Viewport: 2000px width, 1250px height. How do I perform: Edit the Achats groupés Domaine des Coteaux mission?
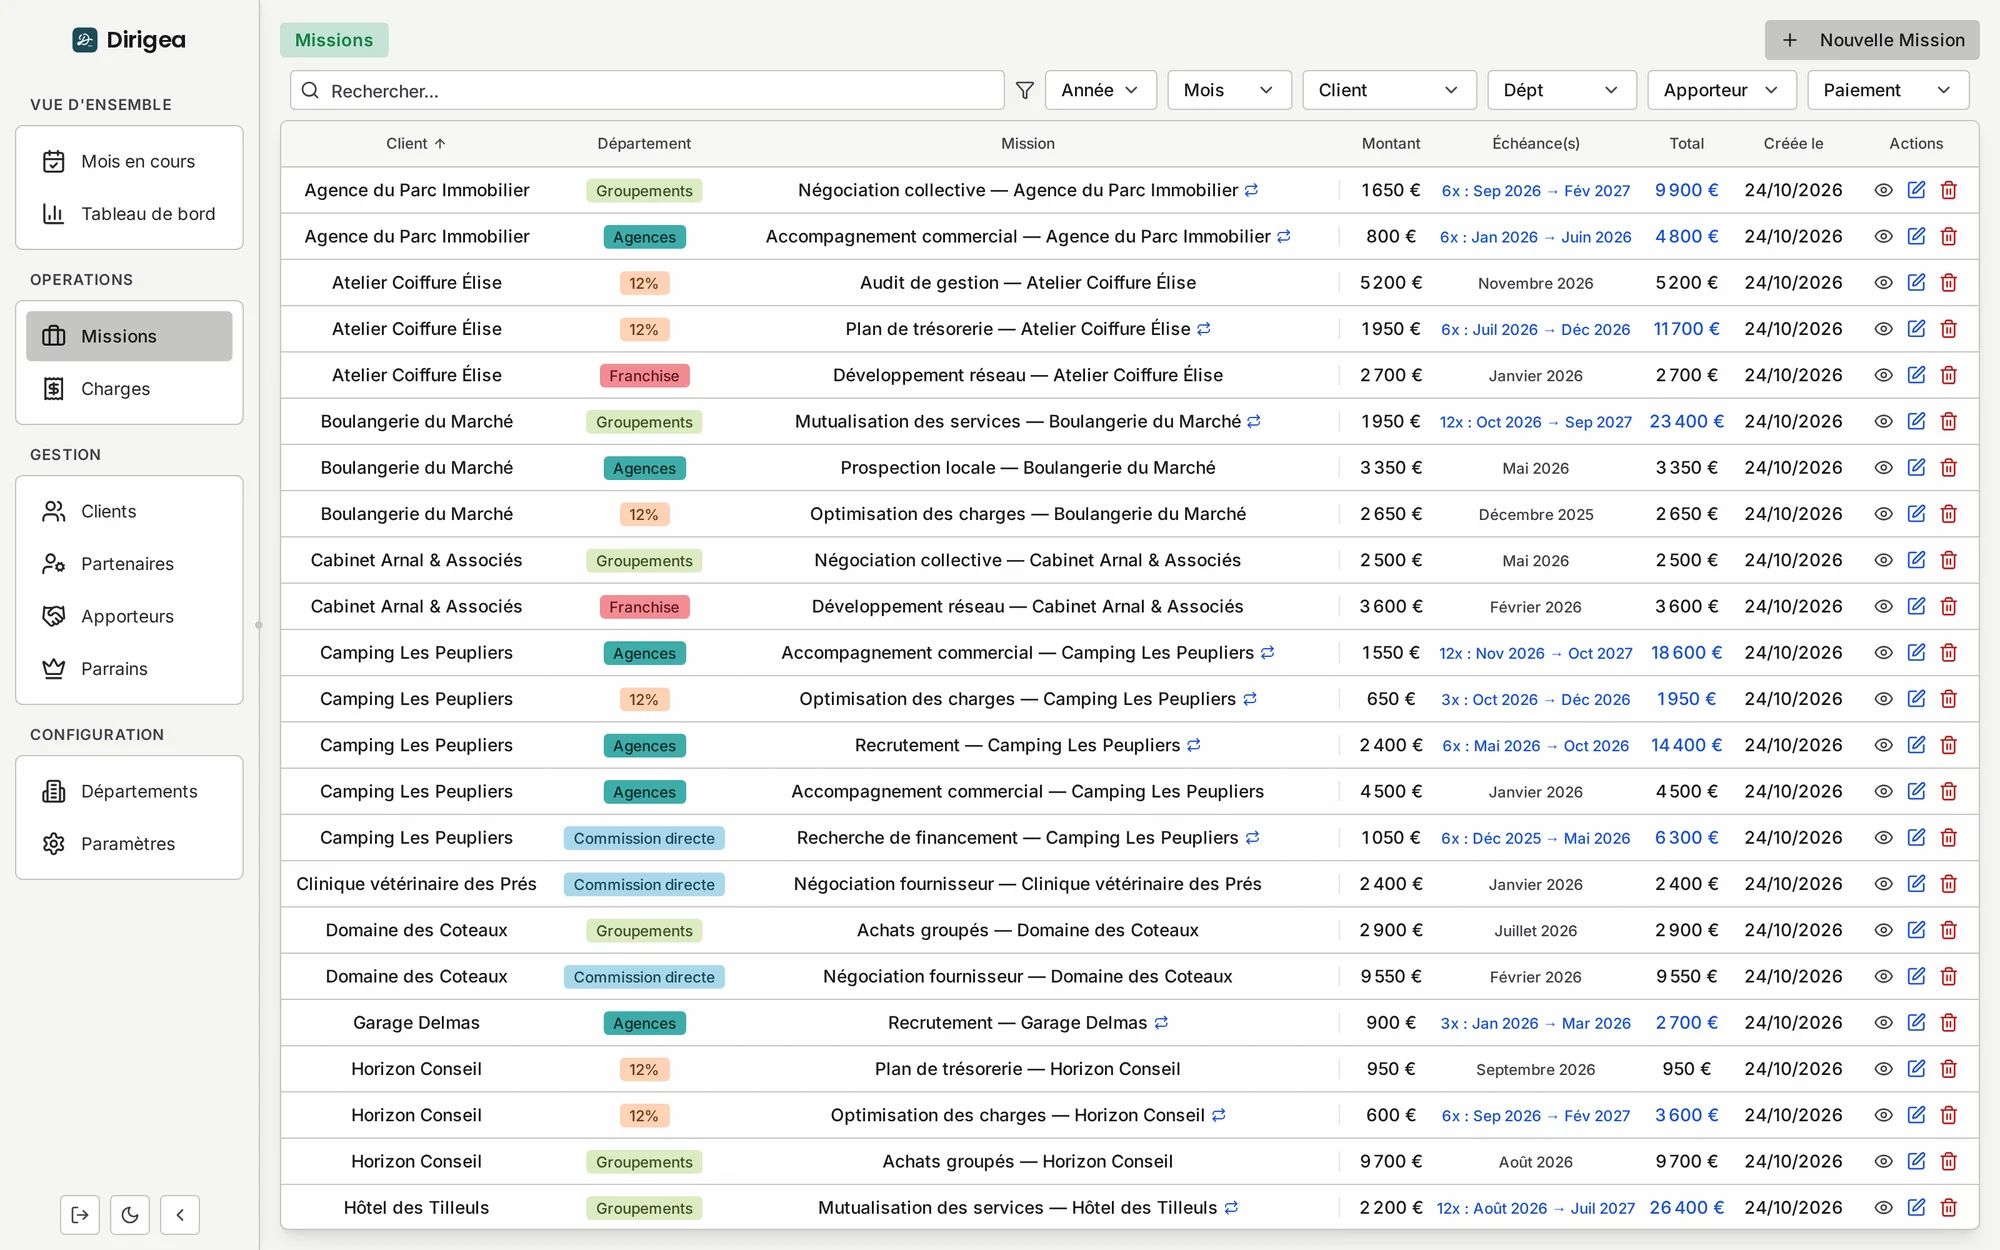click(x=1916, y=930)
